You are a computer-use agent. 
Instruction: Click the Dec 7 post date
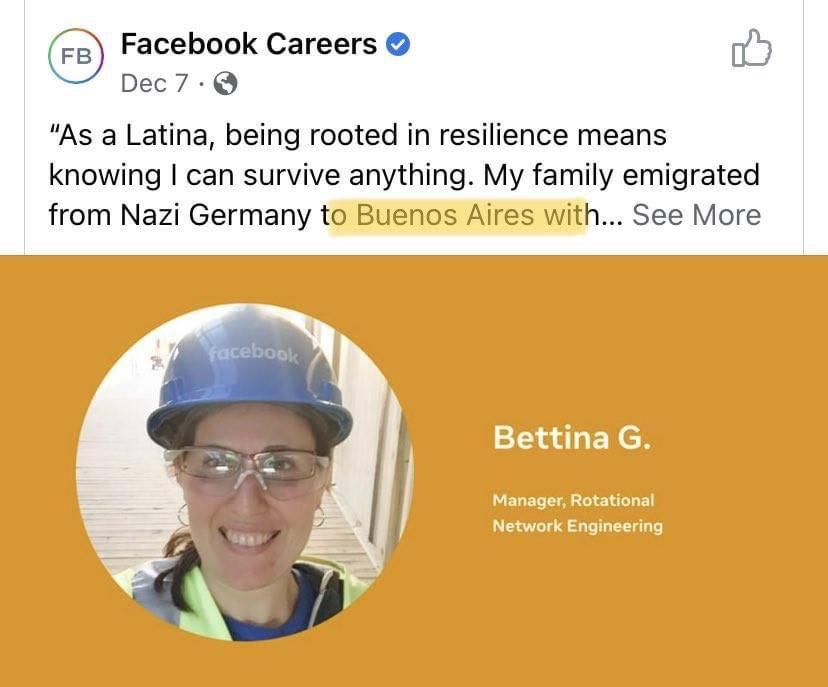(x=154, y=83)
